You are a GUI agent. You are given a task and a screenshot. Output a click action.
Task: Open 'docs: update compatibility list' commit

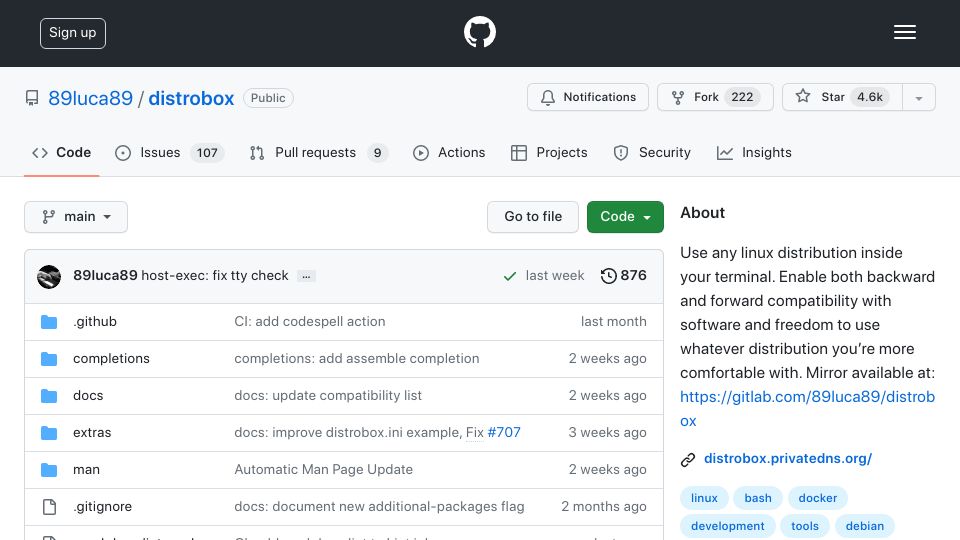[x=328, y=396]
